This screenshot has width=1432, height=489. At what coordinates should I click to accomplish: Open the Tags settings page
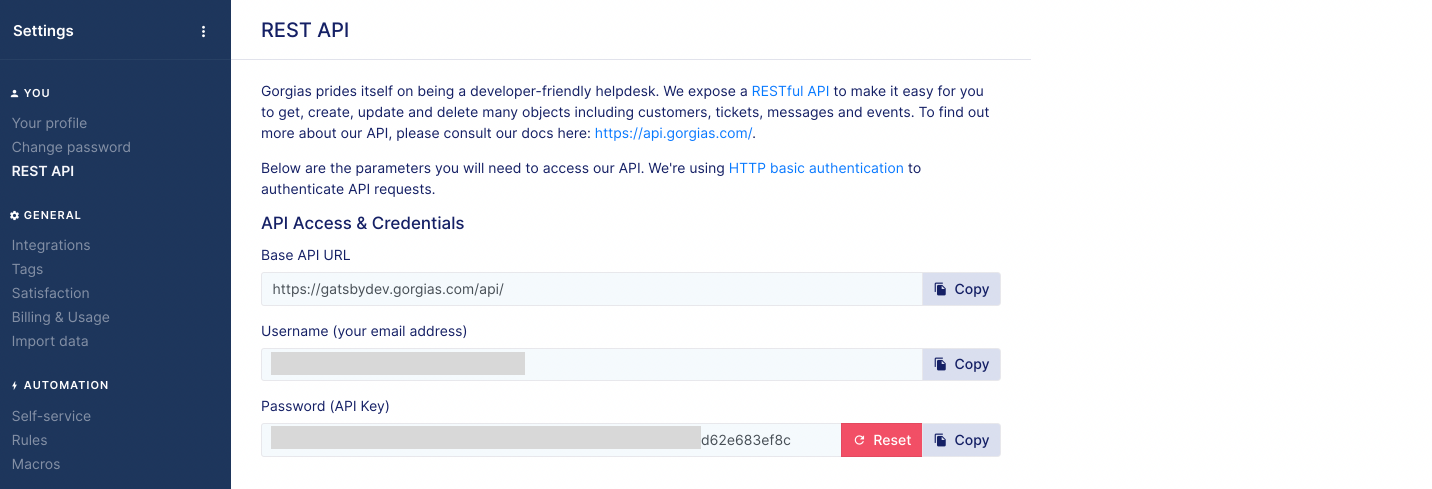27,269
